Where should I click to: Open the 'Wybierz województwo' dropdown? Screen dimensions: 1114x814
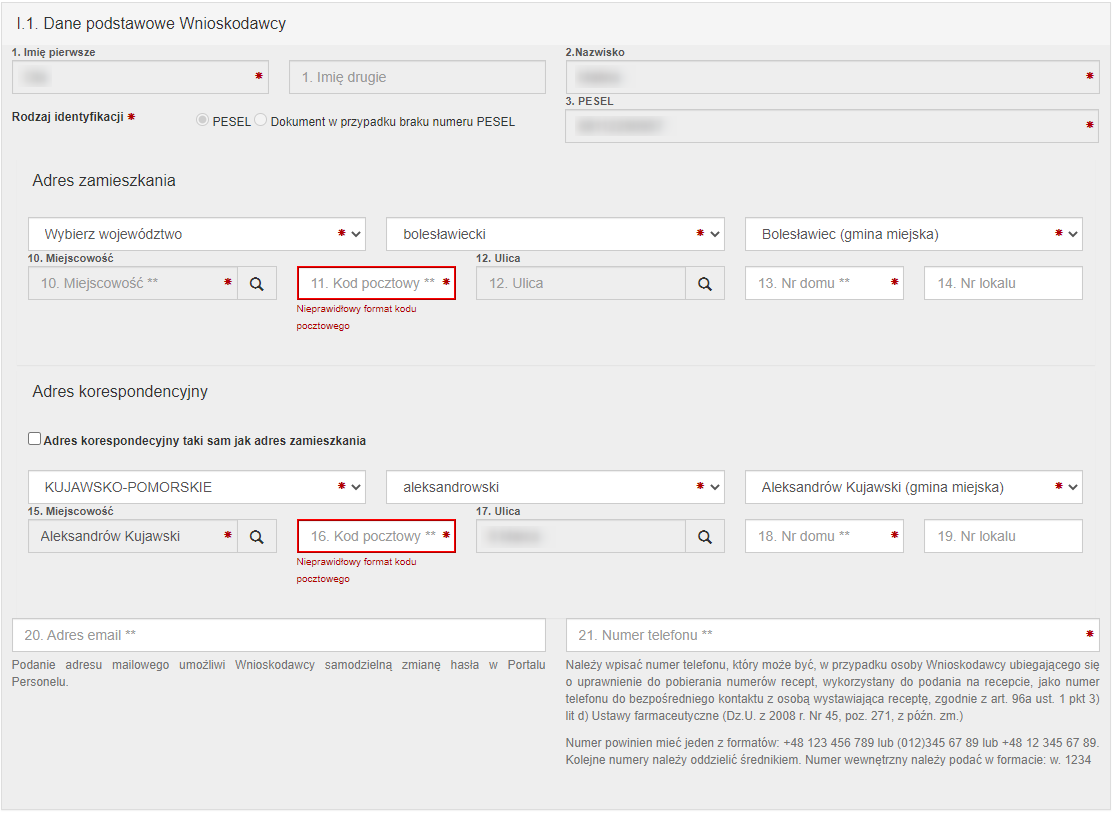[x=197, y=234]
